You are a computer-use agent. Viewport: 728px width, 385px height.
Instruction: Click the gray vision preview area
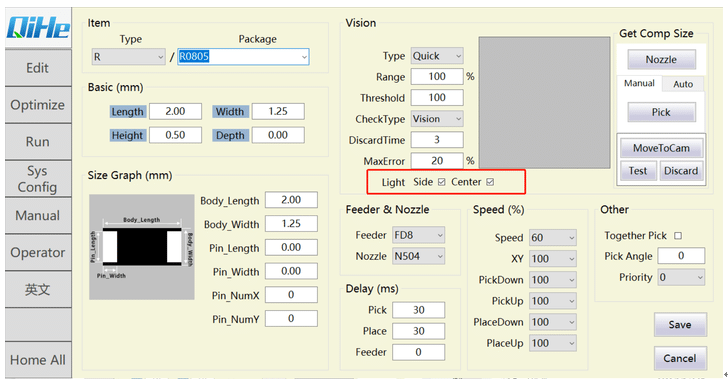545,103
